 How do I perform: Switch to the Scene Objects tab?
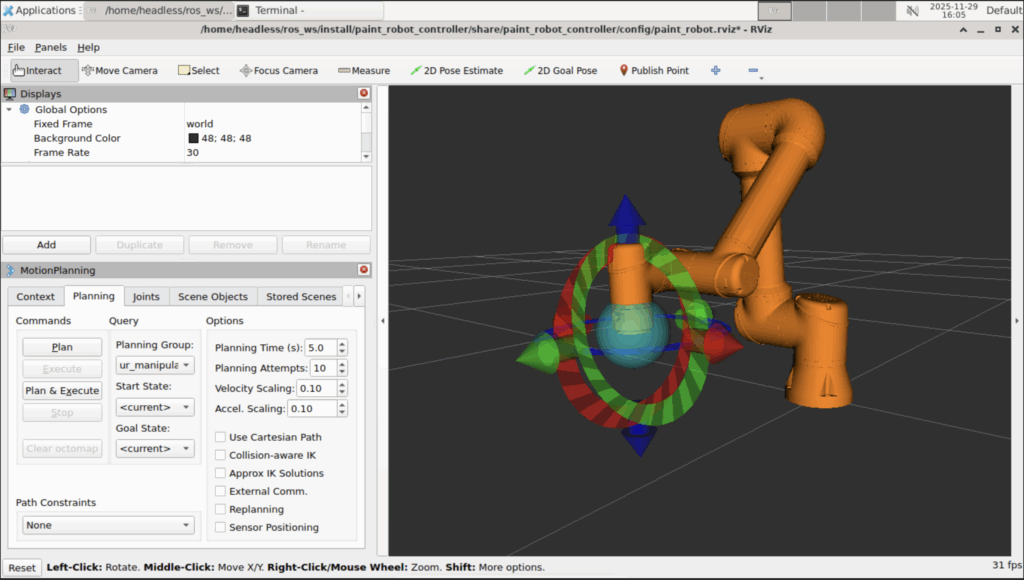click(x=212, y=297)
